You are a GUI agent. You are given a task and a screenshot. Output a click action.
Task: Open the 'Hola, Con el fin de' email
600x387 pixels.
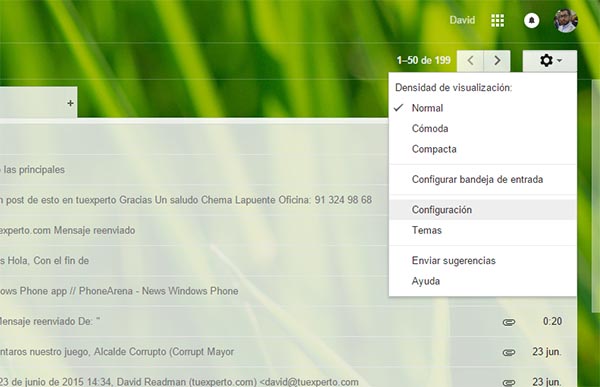[194, 261]
